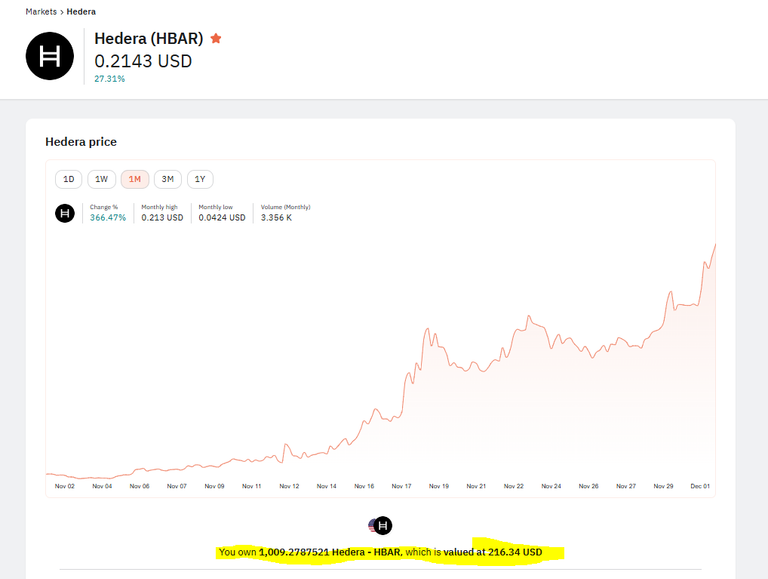
Task: Click the Nov 09 axis label
Action: 214,486
